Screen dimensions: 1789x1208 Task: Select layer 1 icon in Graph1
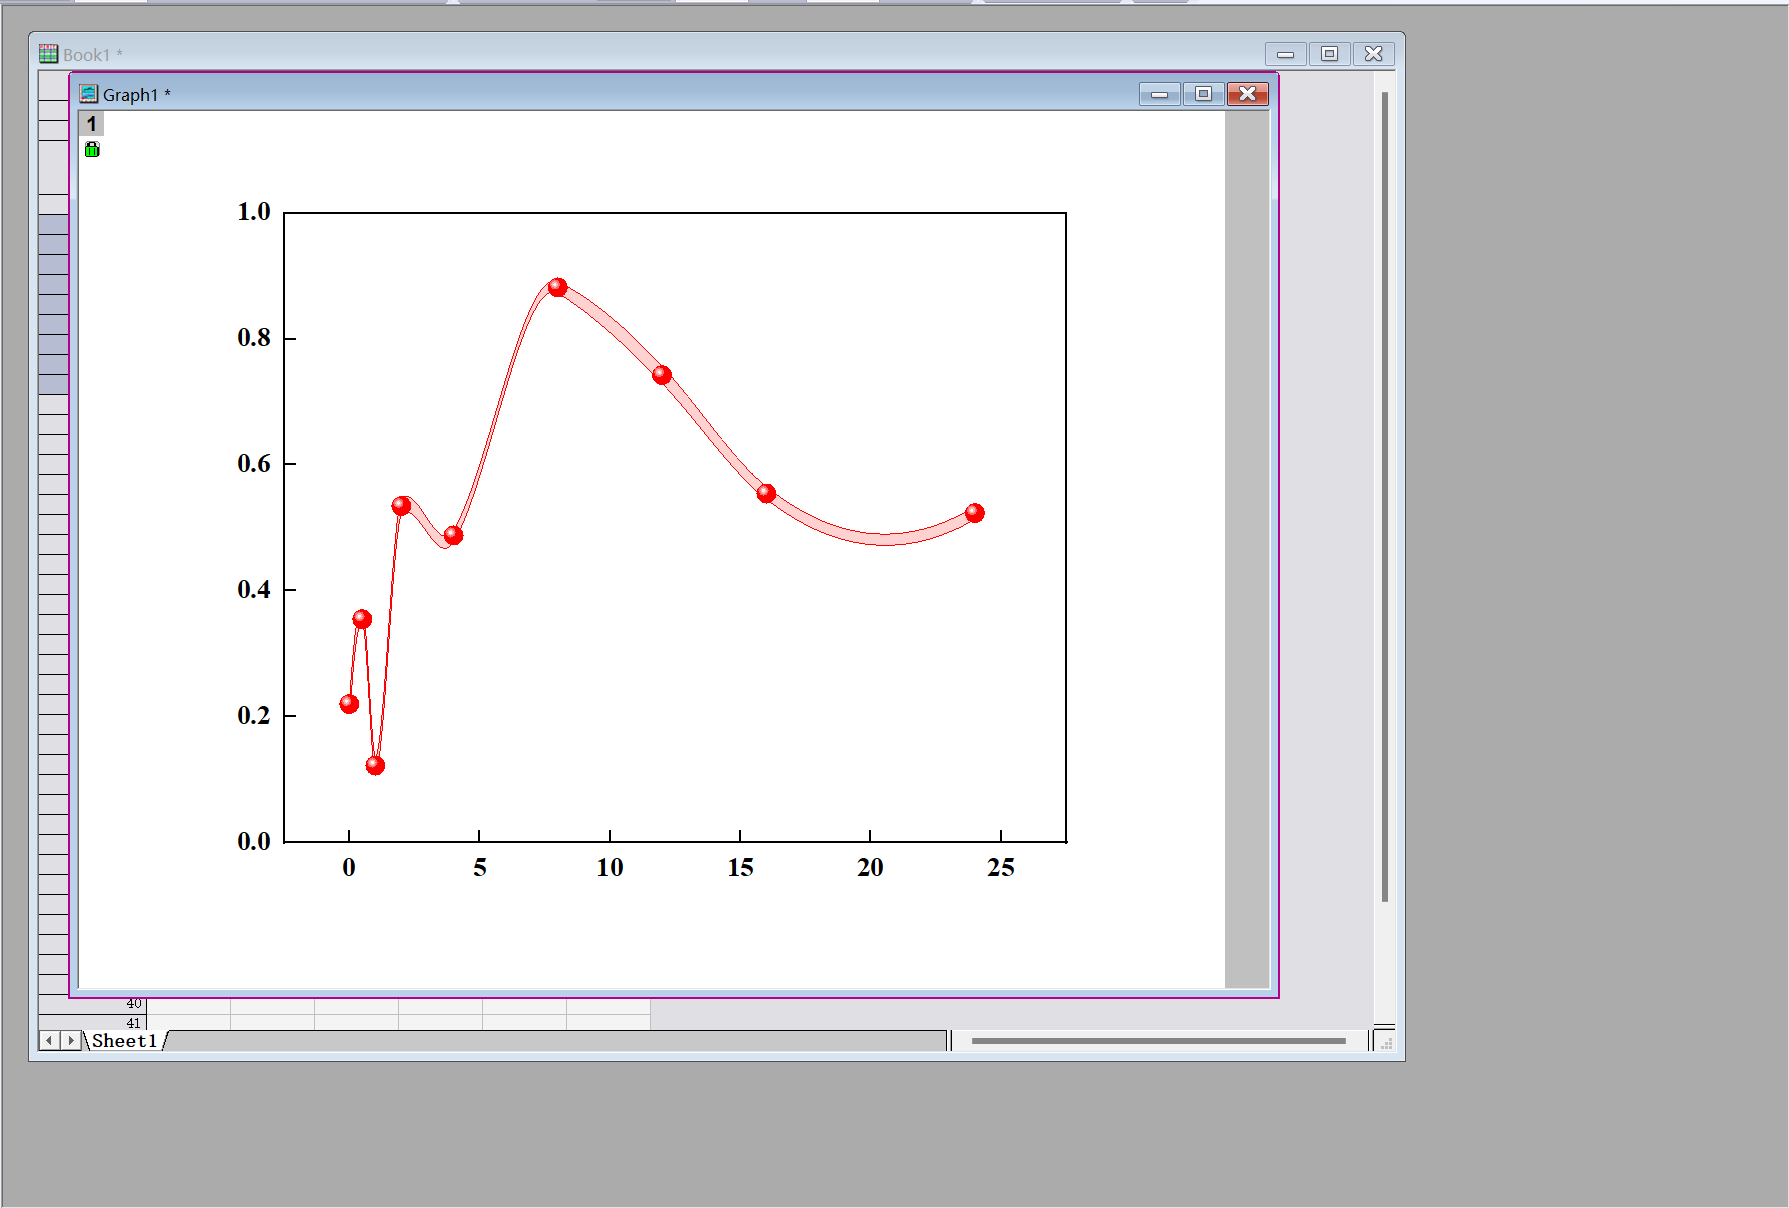(91, 124)
